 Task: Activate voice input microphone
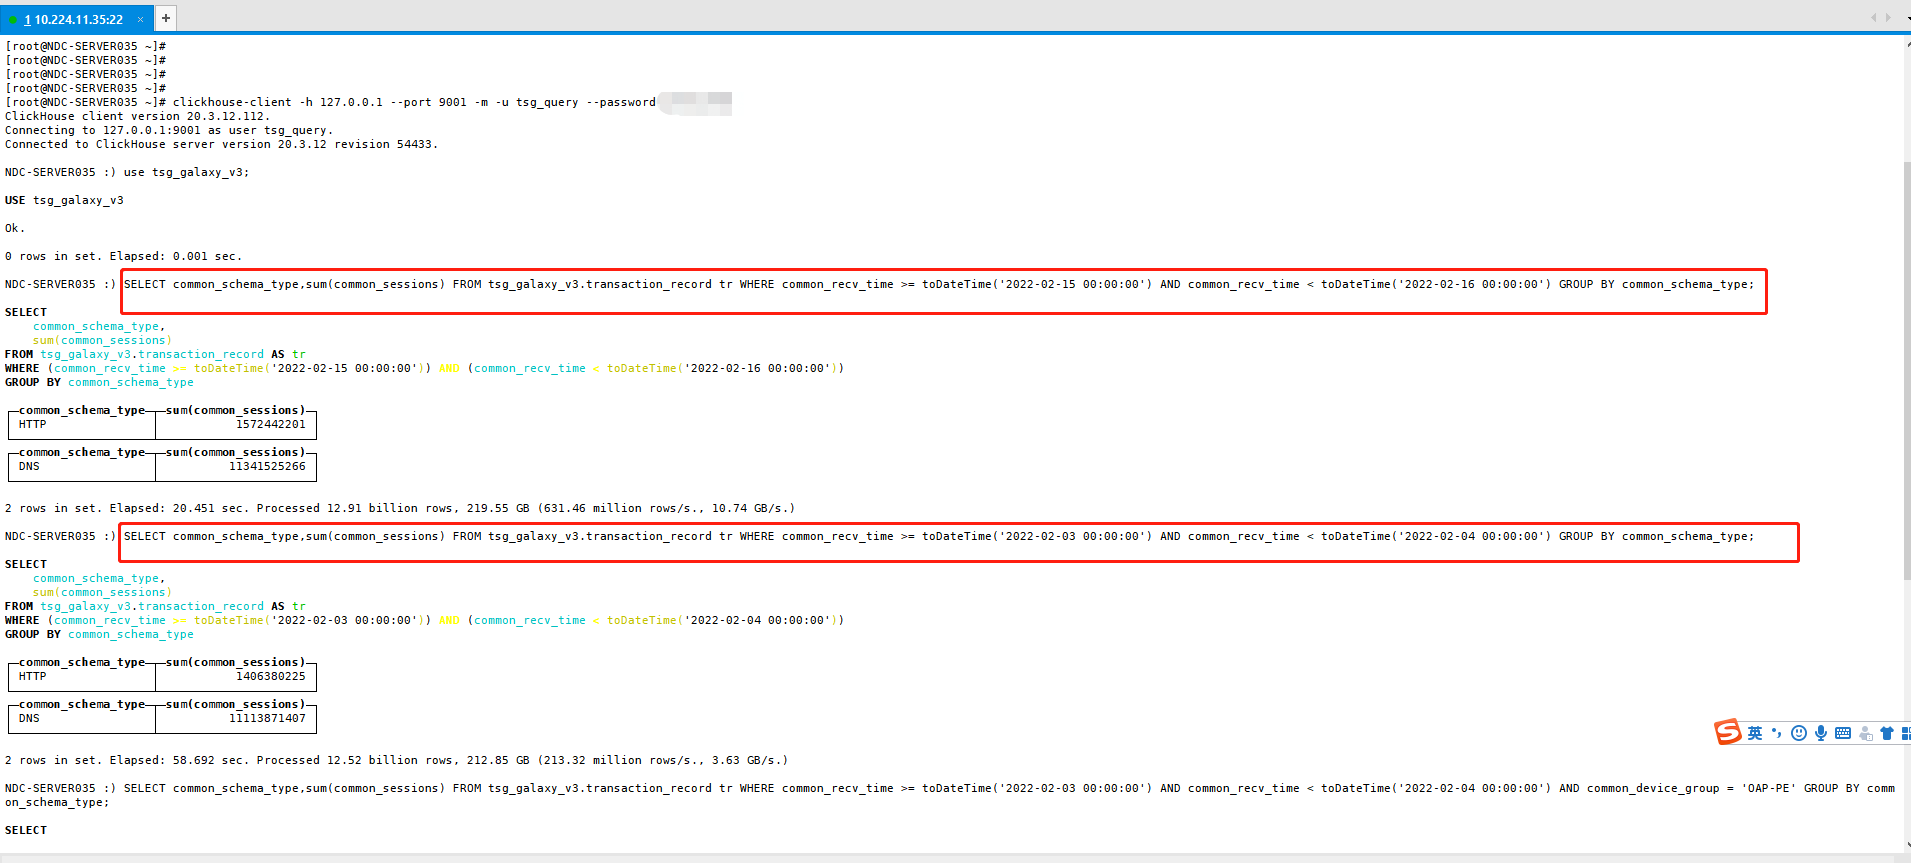tap(1821, 733)
